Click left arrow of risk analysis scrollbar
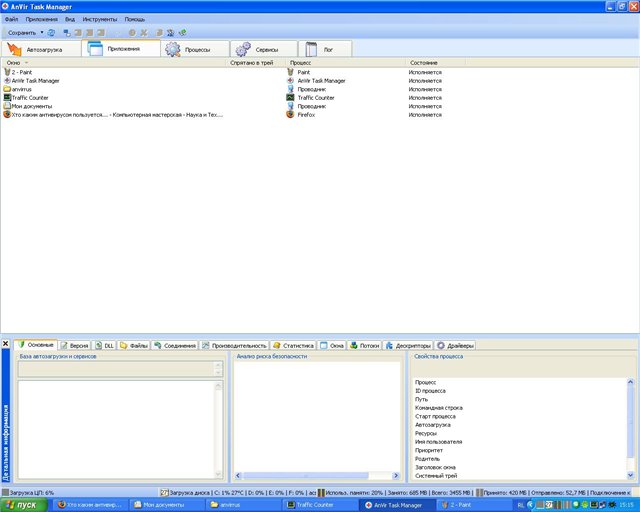640x512 pixels. pos(238,476)
